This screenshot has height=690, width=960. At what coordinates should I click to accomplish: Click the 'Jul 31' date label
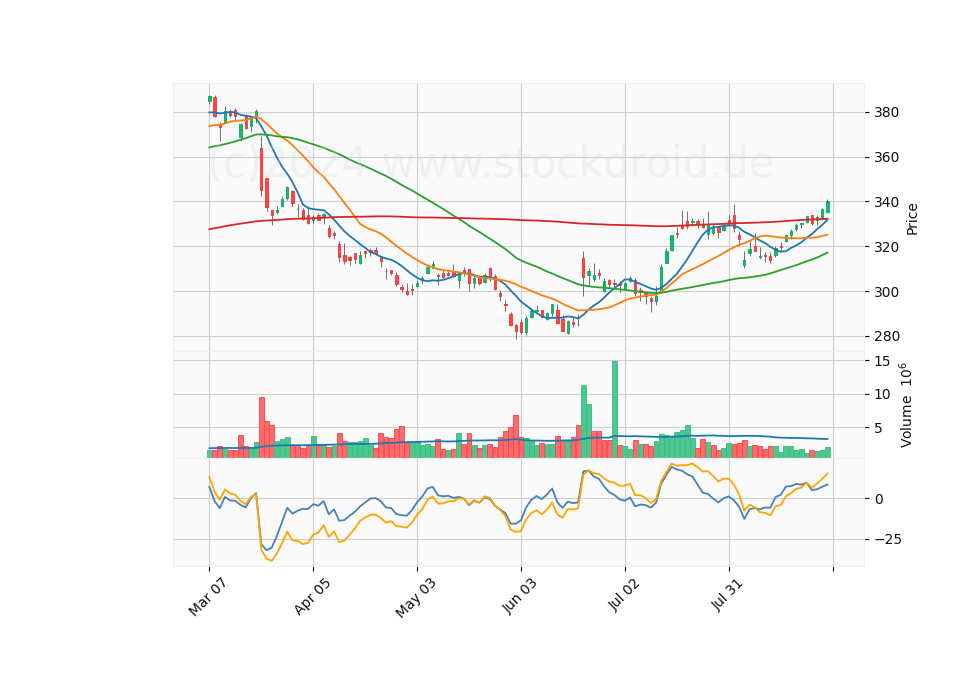coord(727,595)
